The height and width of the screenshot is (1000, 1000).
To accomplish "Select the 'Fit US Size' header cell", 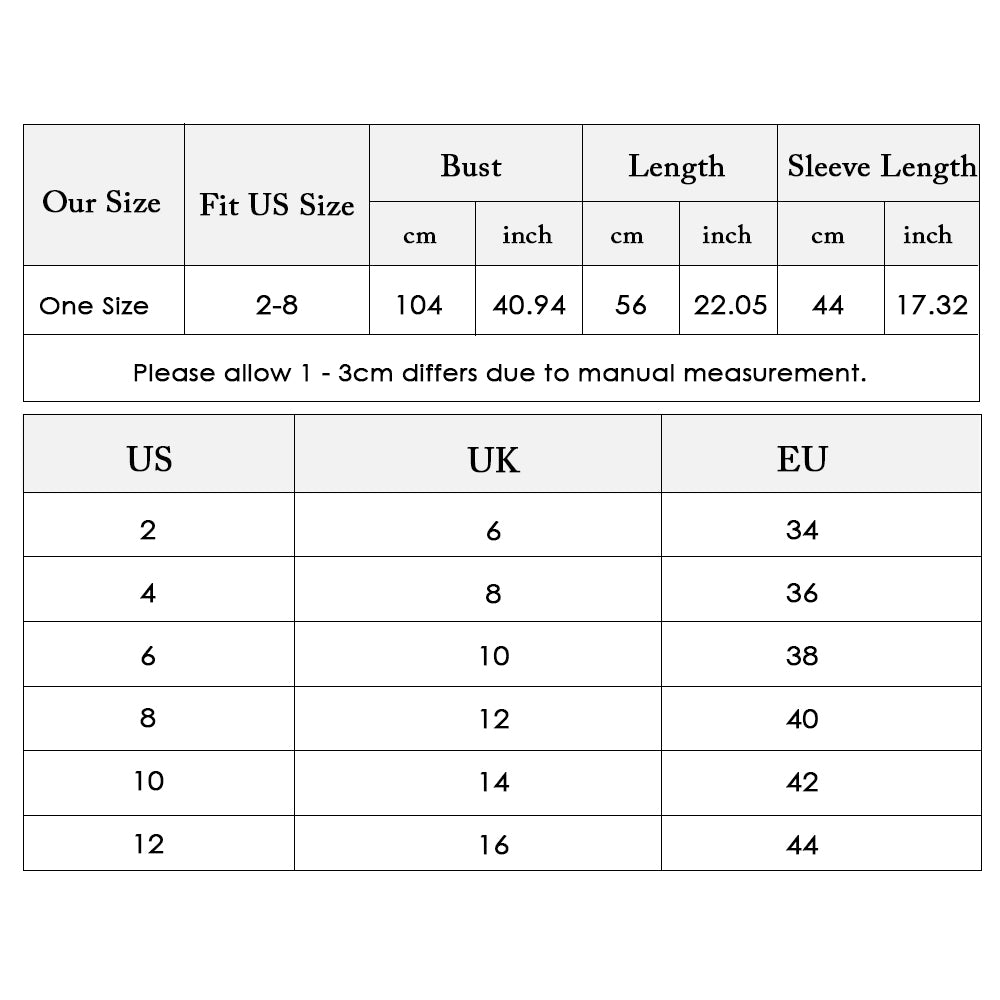I will (277, 195).
